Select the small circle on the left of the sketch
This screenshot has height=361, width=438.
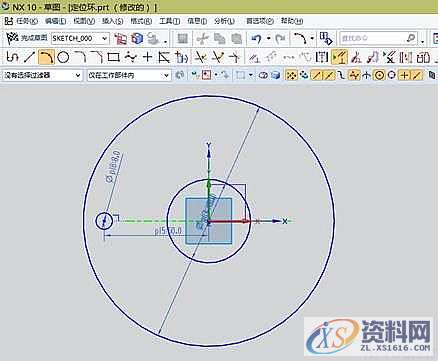tap(104, 221)
